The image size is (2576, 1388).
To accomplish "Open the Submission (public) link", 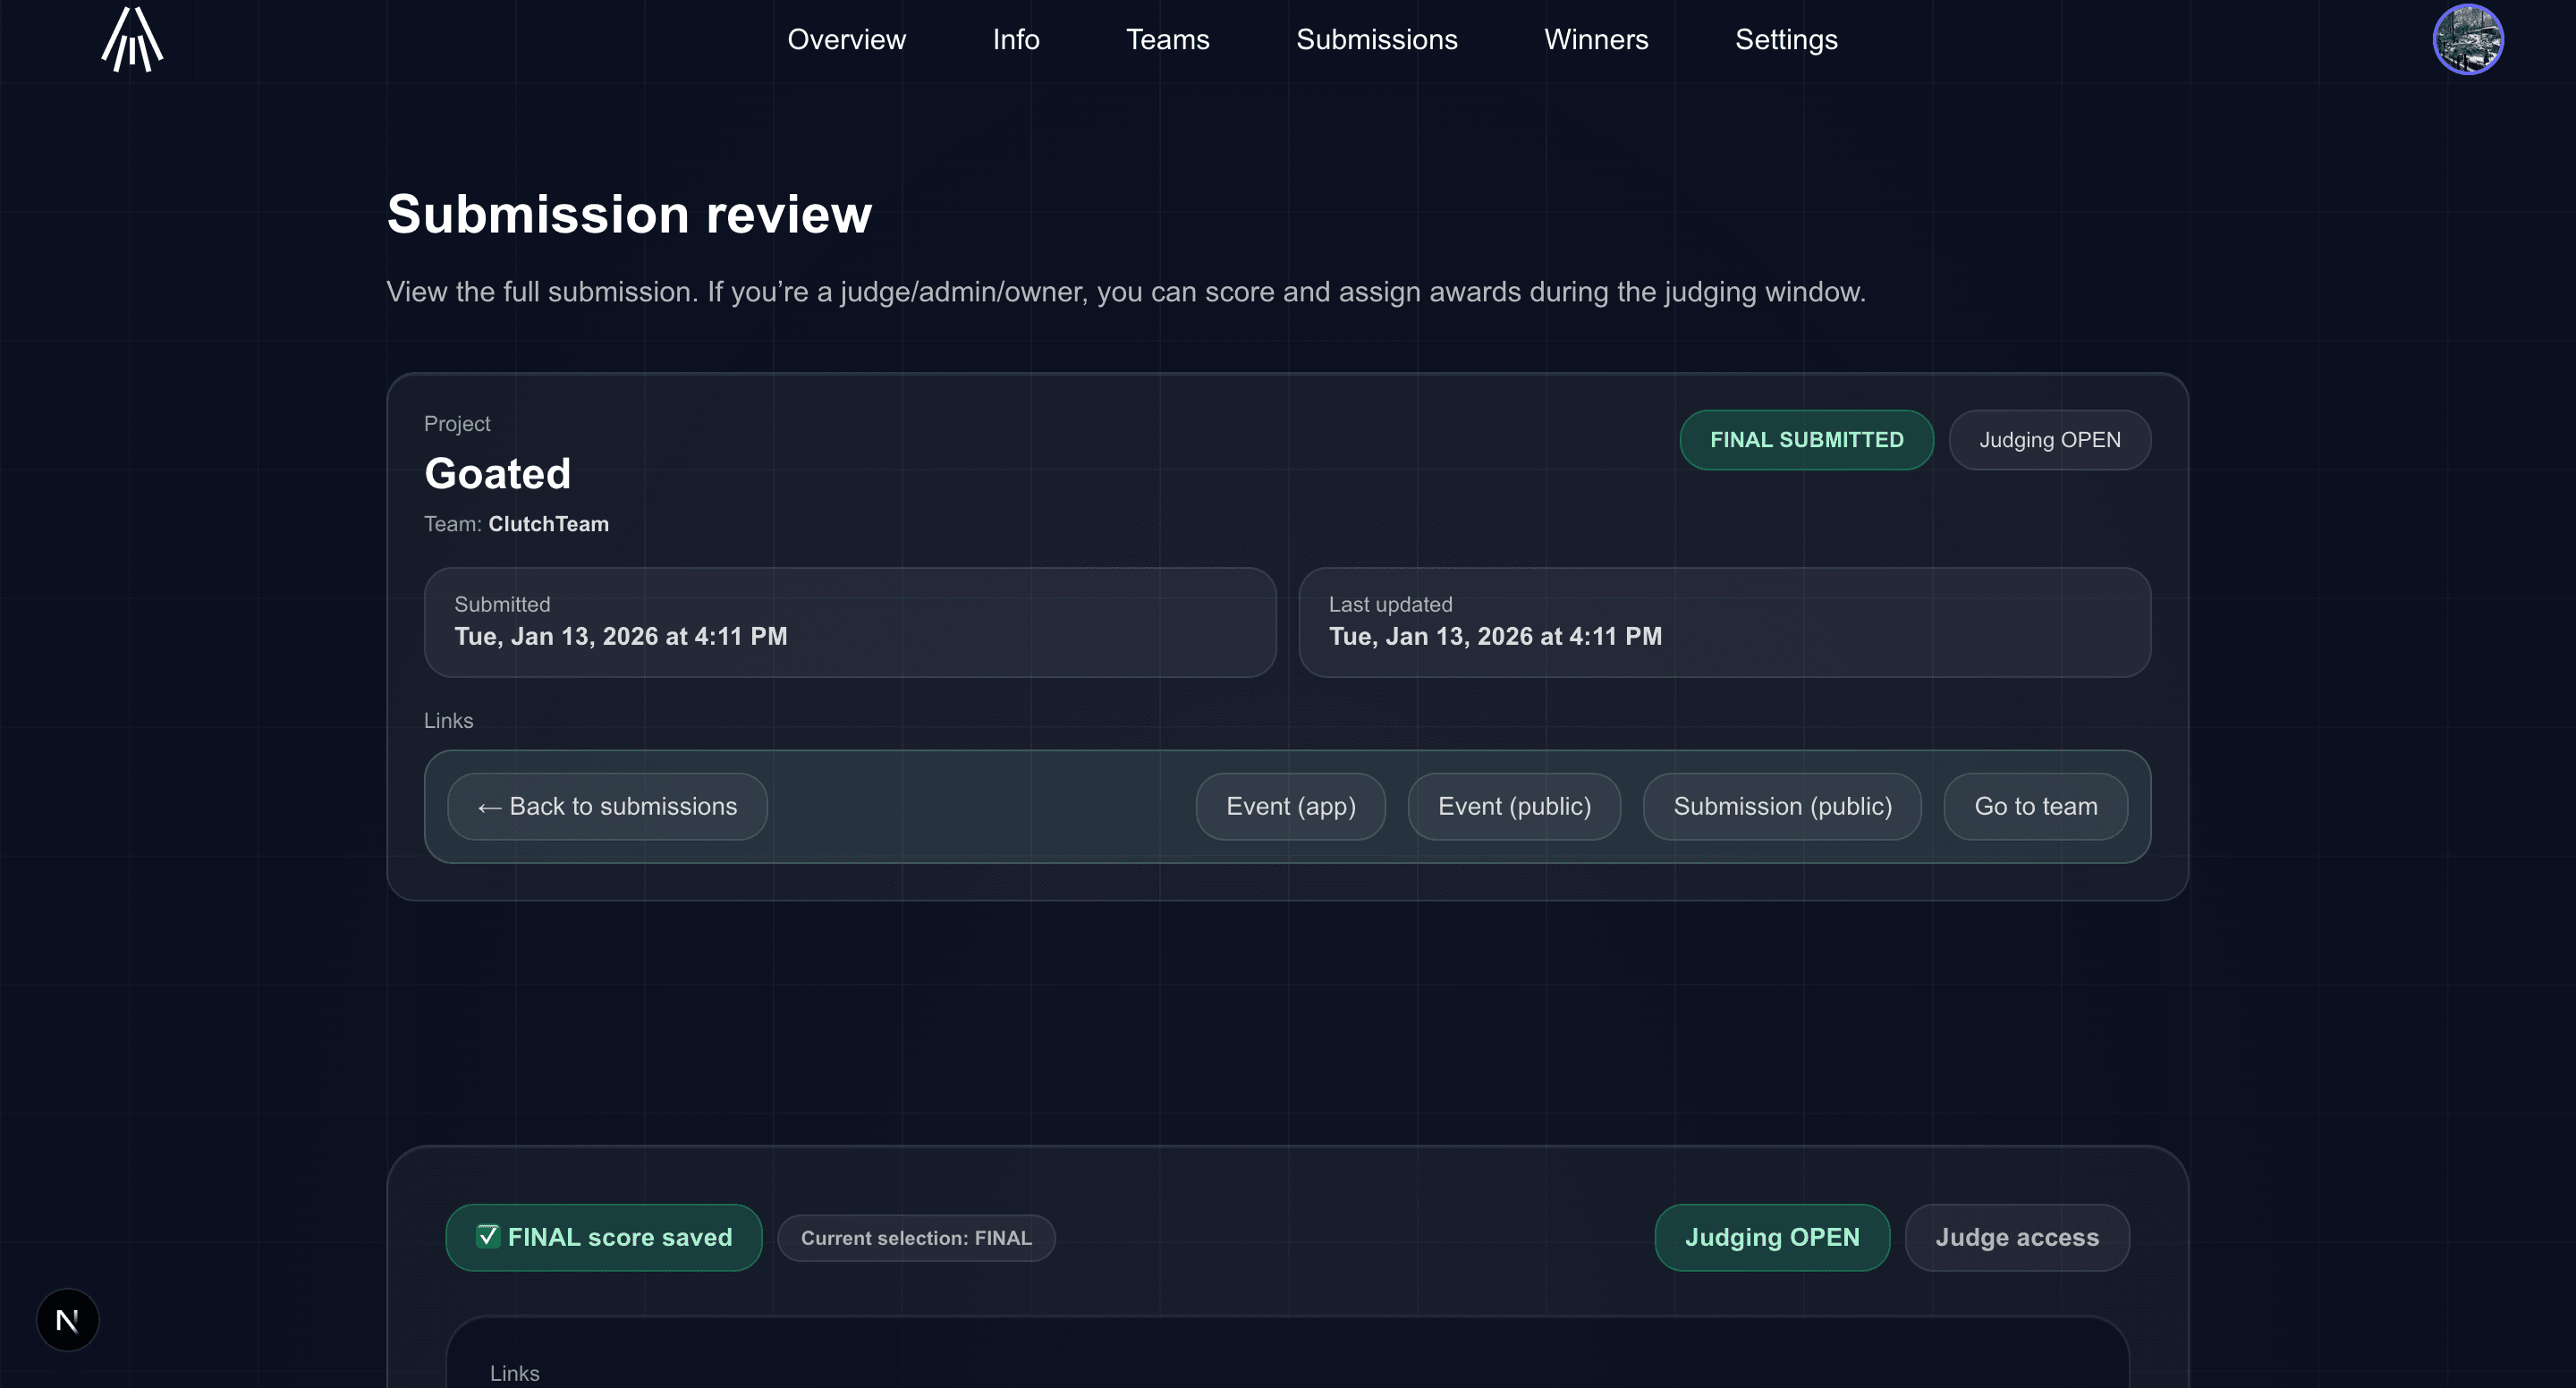I will coord(1781,806).
